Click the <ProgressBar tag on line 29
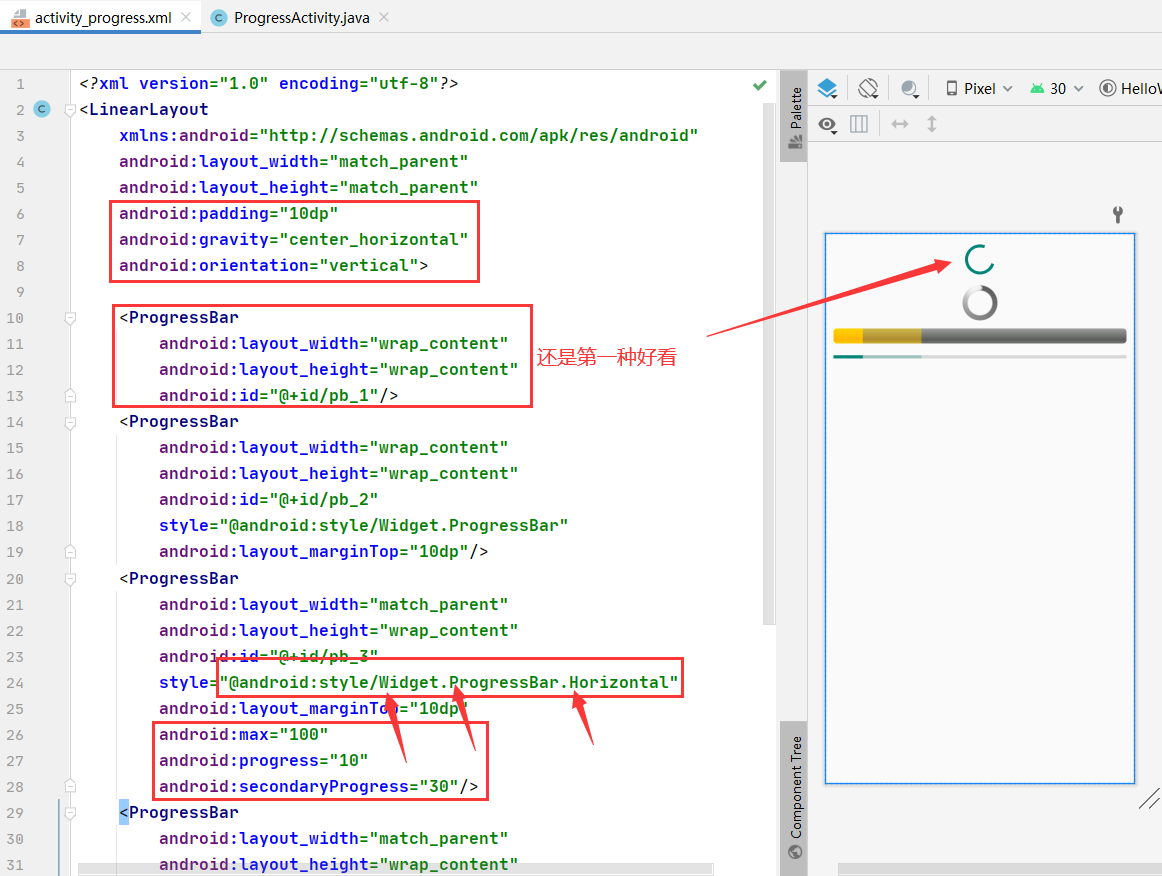 pyautogui.click(x=179, y=813)
